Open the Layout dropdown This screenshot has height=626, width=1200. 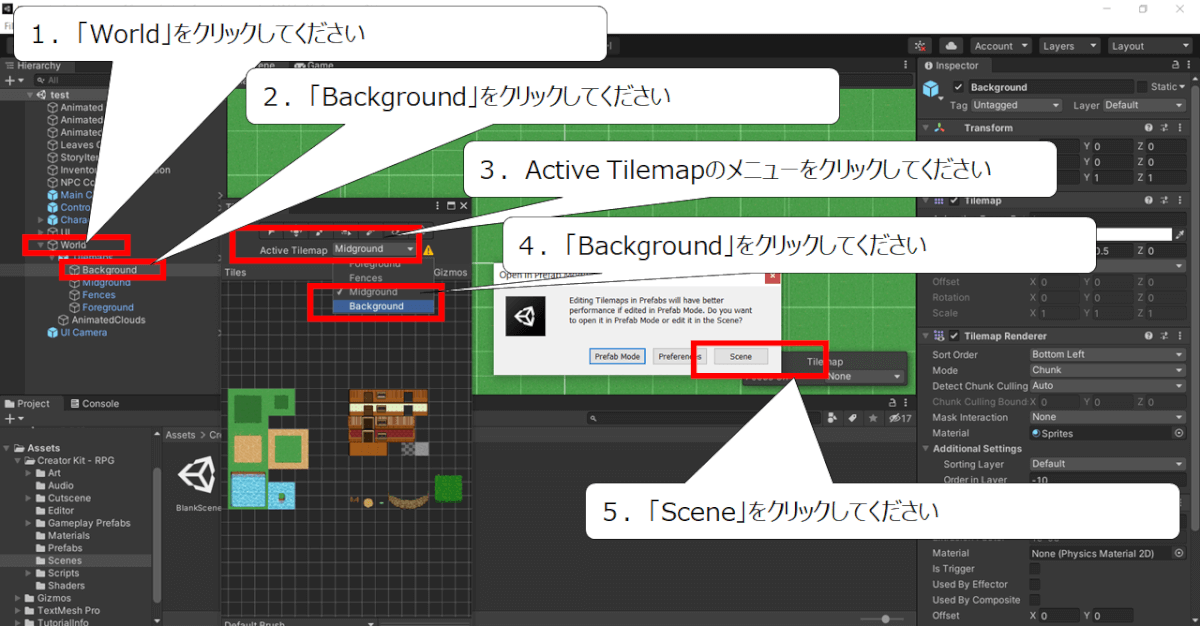click(x=1149, y=46)
